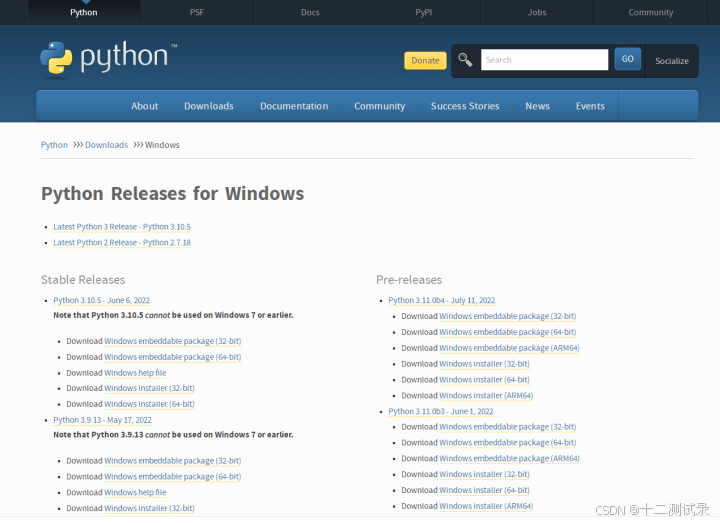Click the Python Releases for Windows title
This screenshot has width=720, height=523.
172,194
